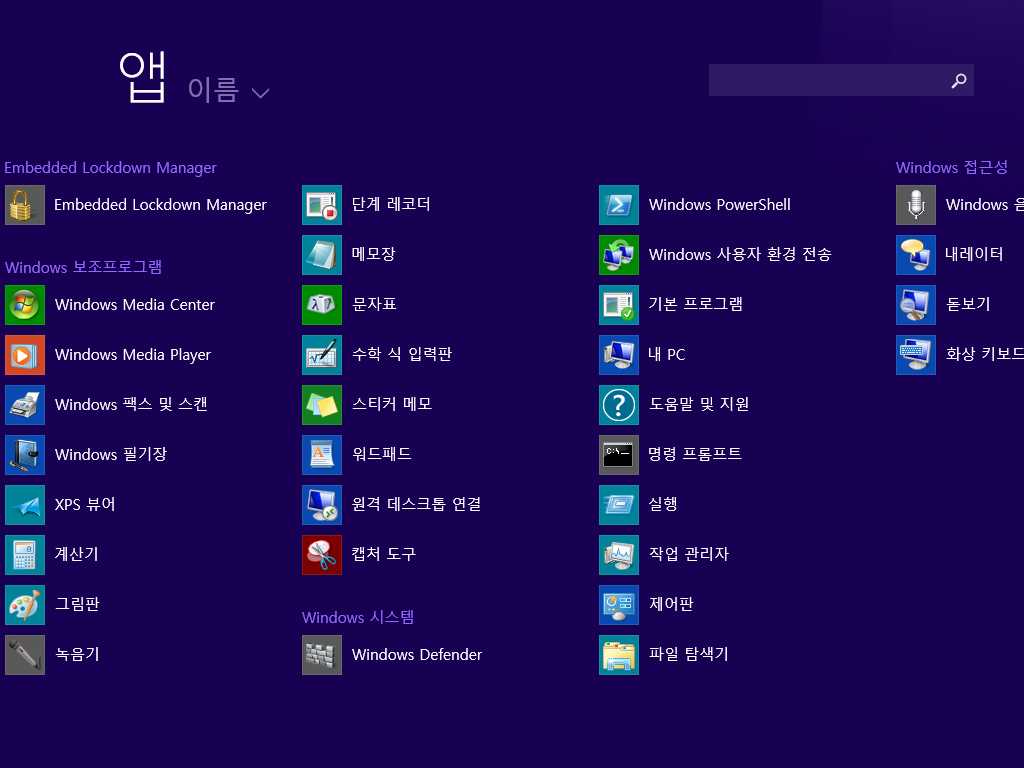1024x768 pixels.
Task: Click the 내 PC text label
Action: [667, 355]
